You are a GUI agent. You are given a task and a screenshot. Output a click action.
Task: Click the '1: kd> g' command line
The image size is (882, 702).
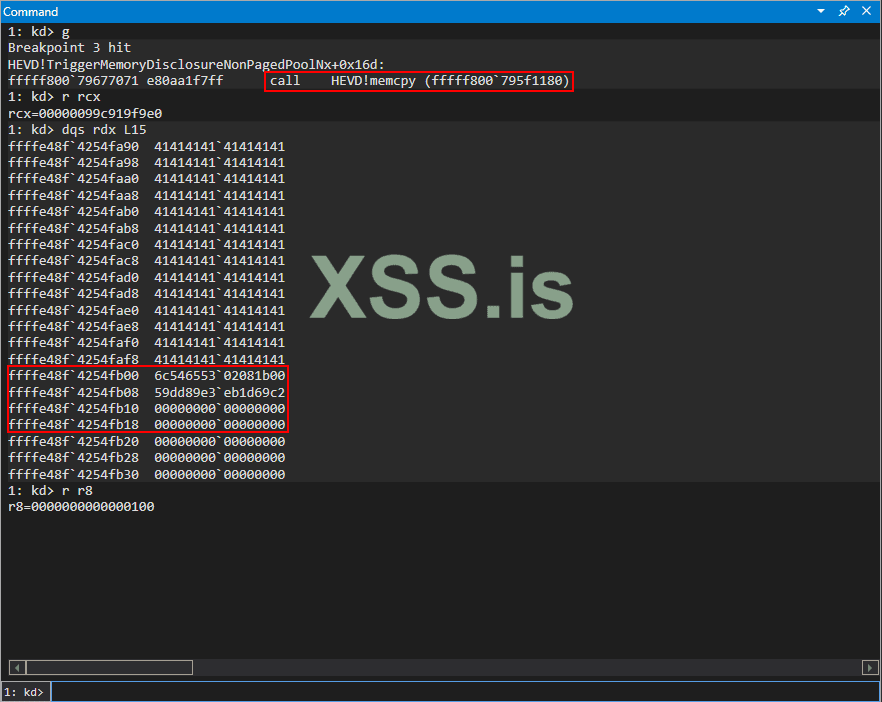tap(39, 32)
